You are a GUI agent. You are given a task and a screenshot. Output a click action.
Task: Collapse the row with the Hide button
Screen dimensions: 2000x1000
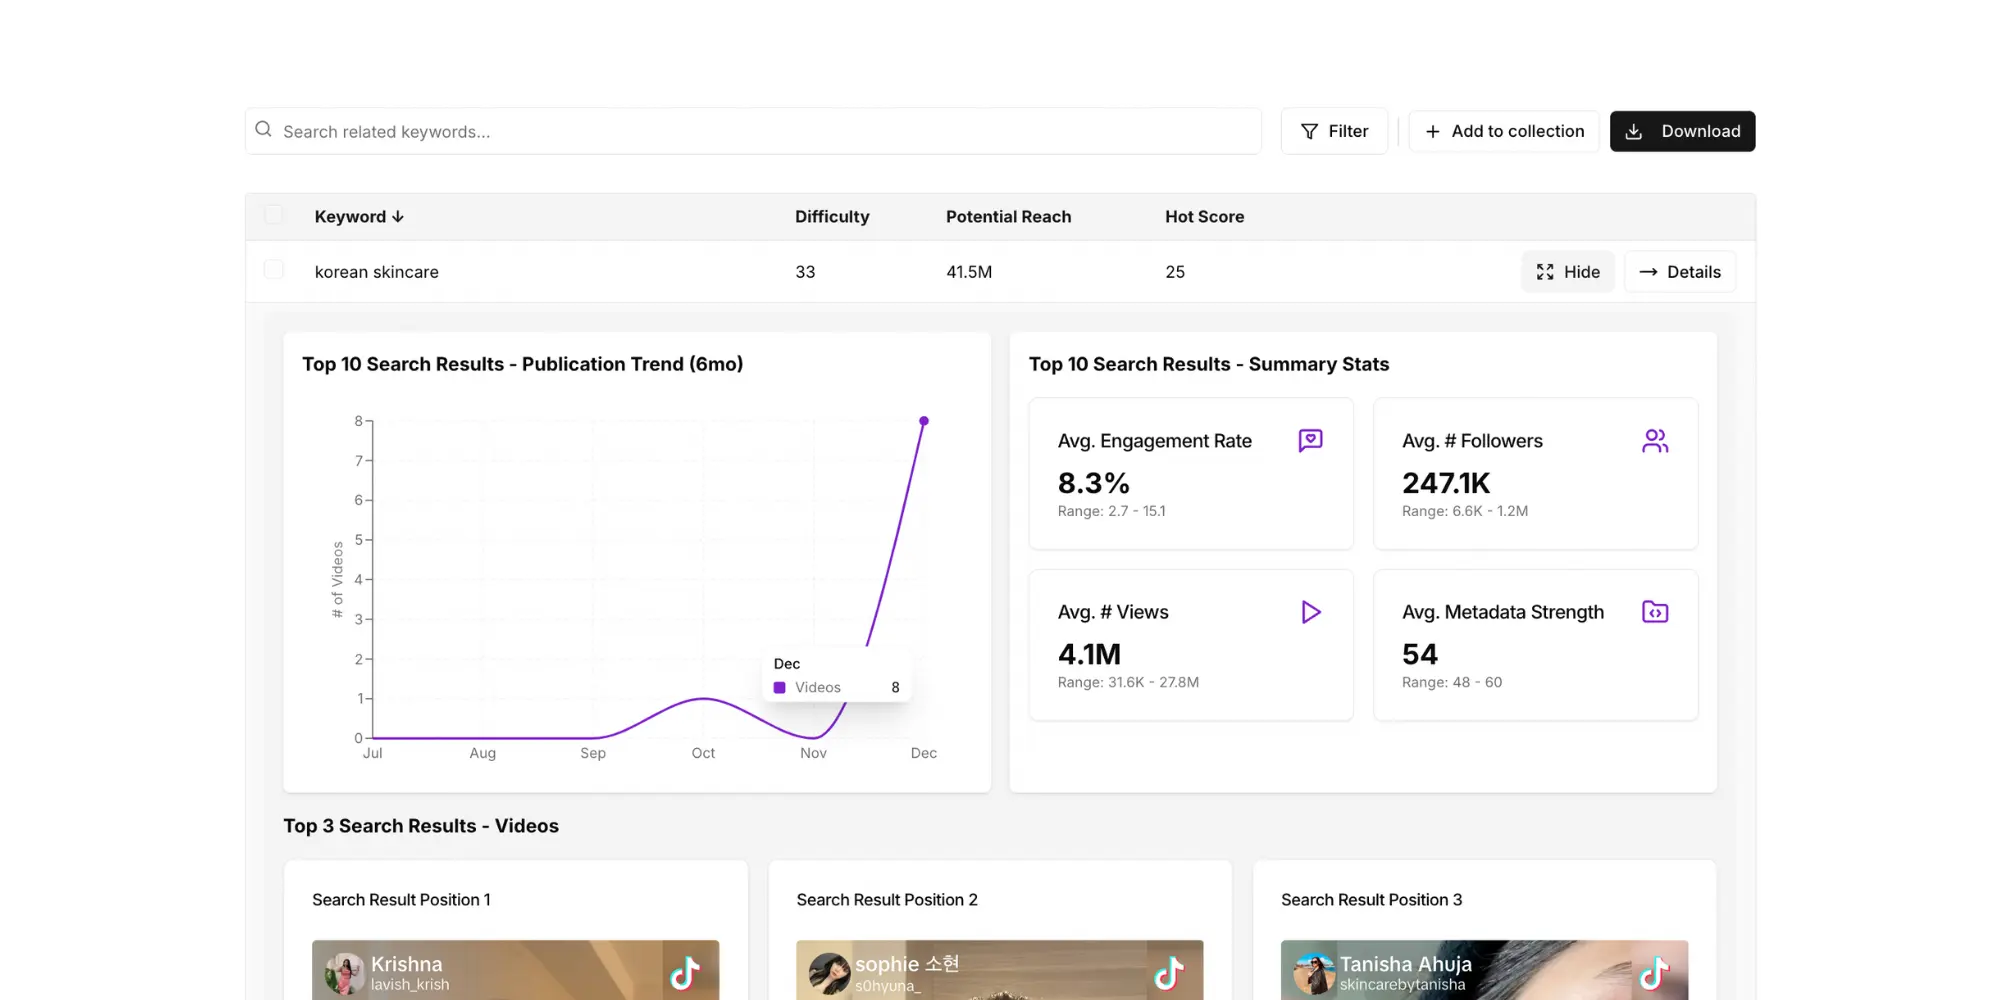(x=1567, y=272)
